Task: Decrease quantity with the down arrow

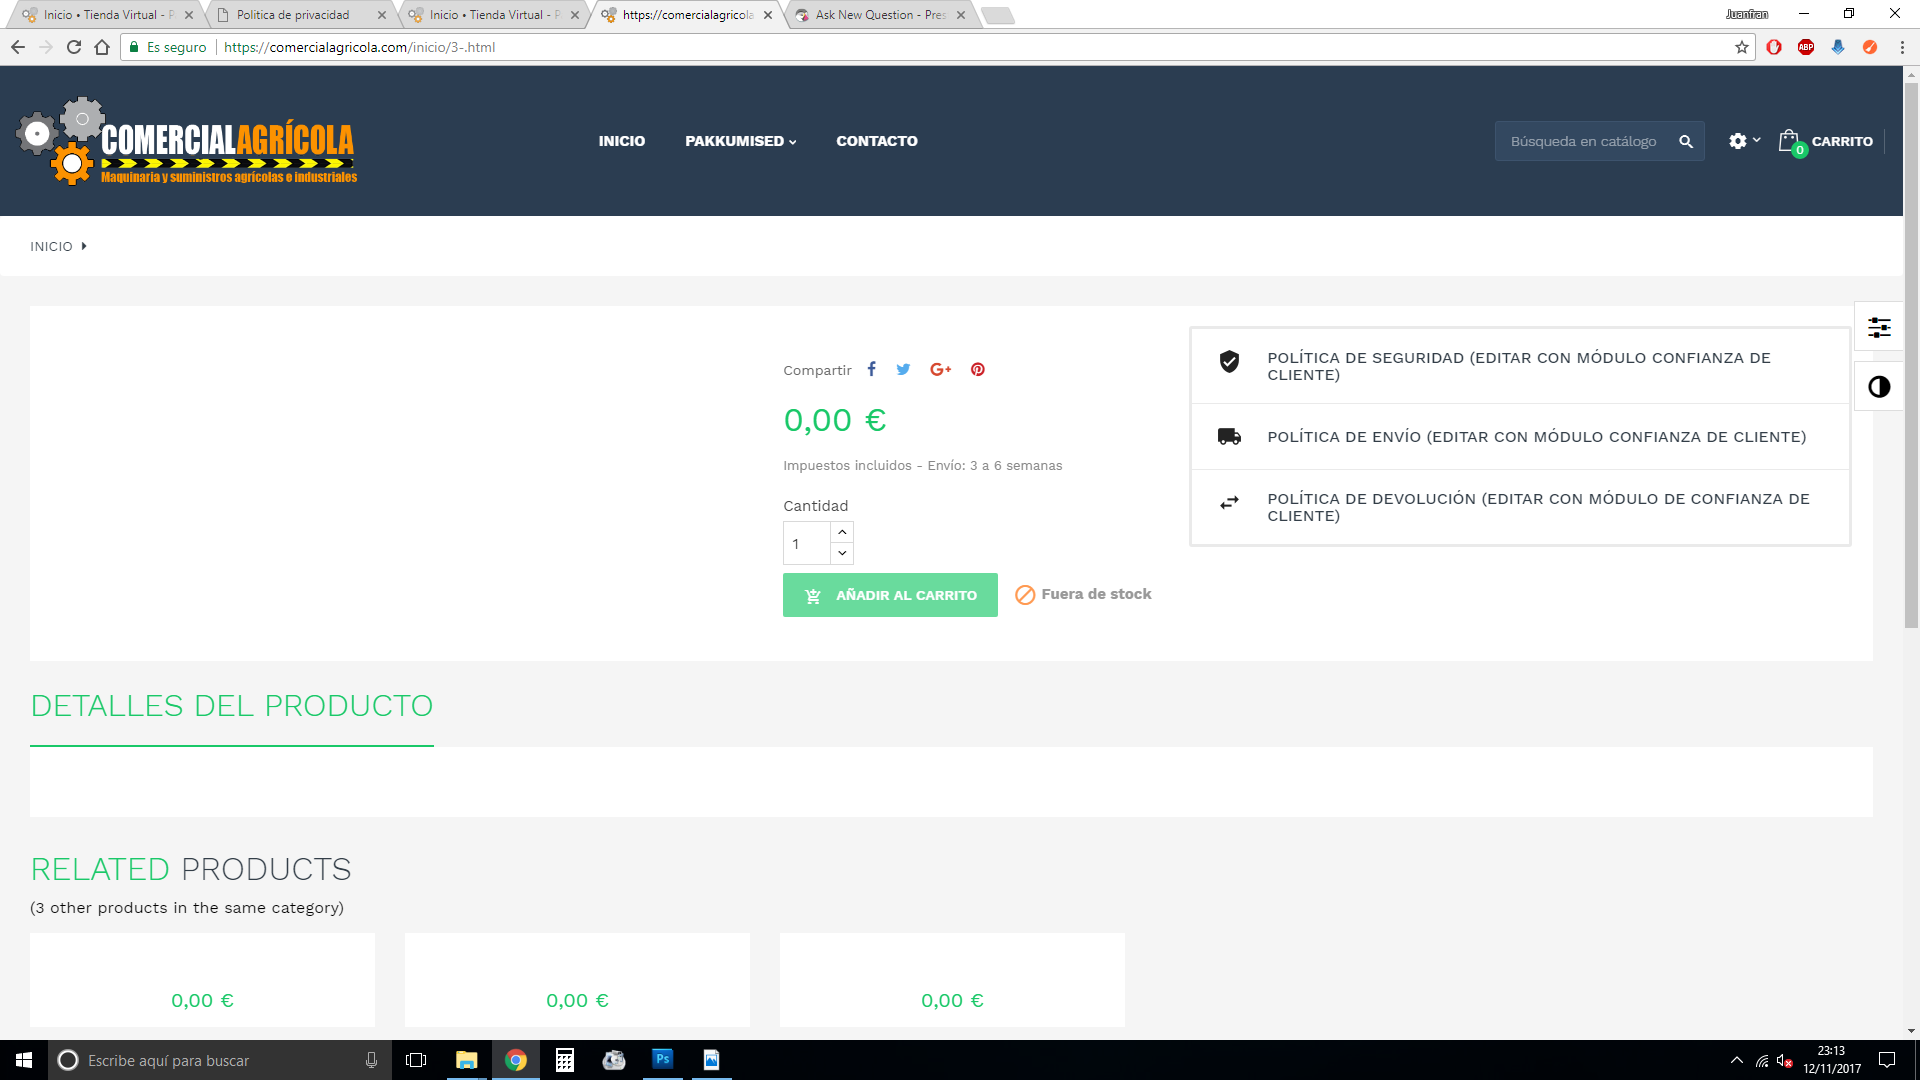Action: point(842,553)
